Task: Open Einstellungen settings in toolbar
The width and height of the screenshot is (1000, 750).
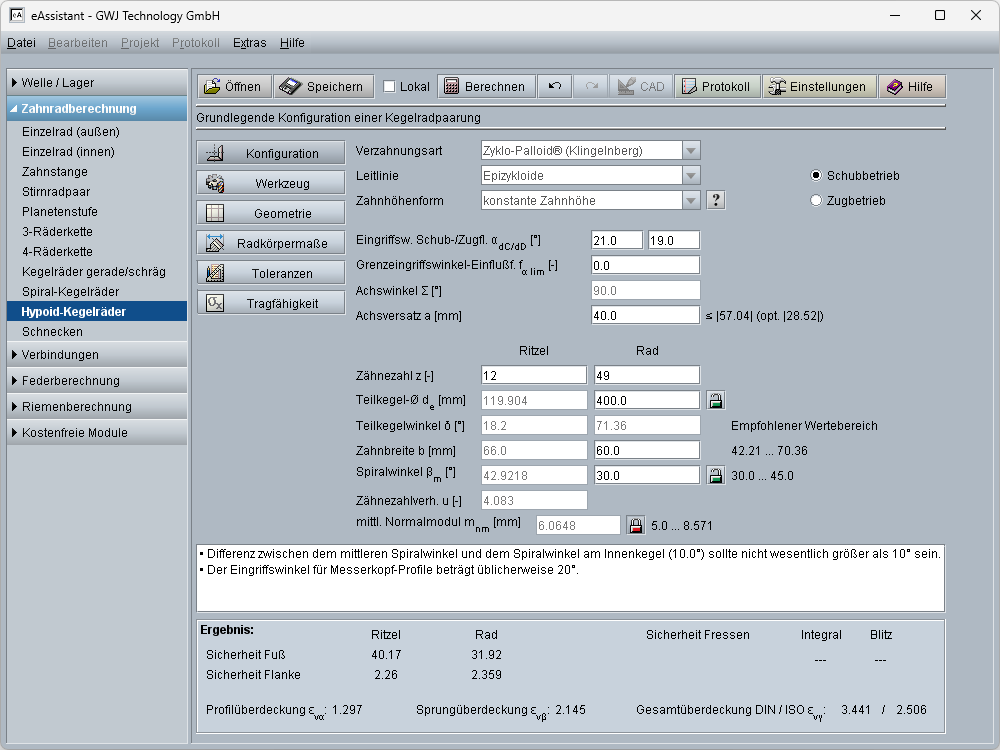Action: pyautogui.click(x=819, y=87)
